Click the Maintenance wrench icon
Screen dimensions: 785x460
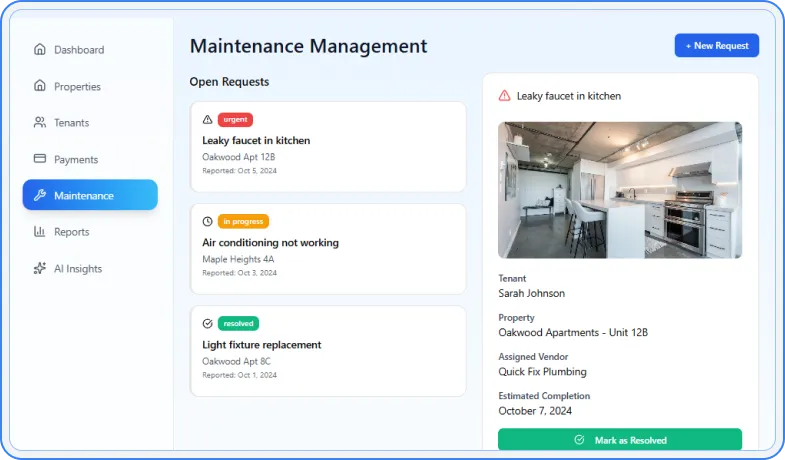40,195
